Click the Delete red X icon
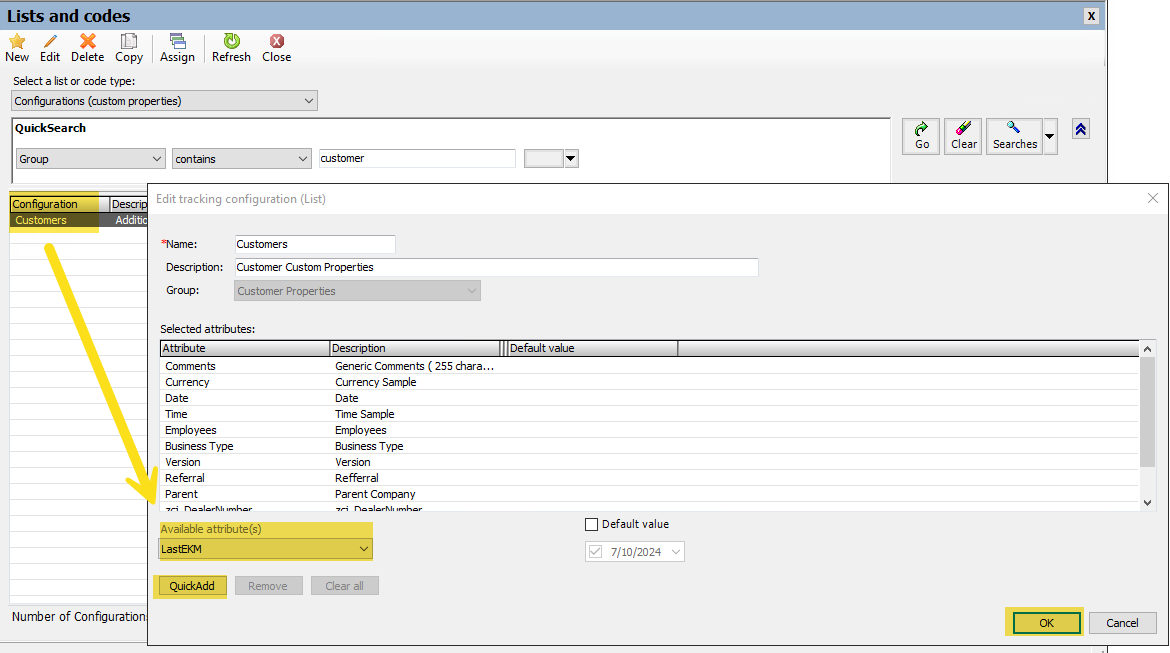 pos(87,41)
